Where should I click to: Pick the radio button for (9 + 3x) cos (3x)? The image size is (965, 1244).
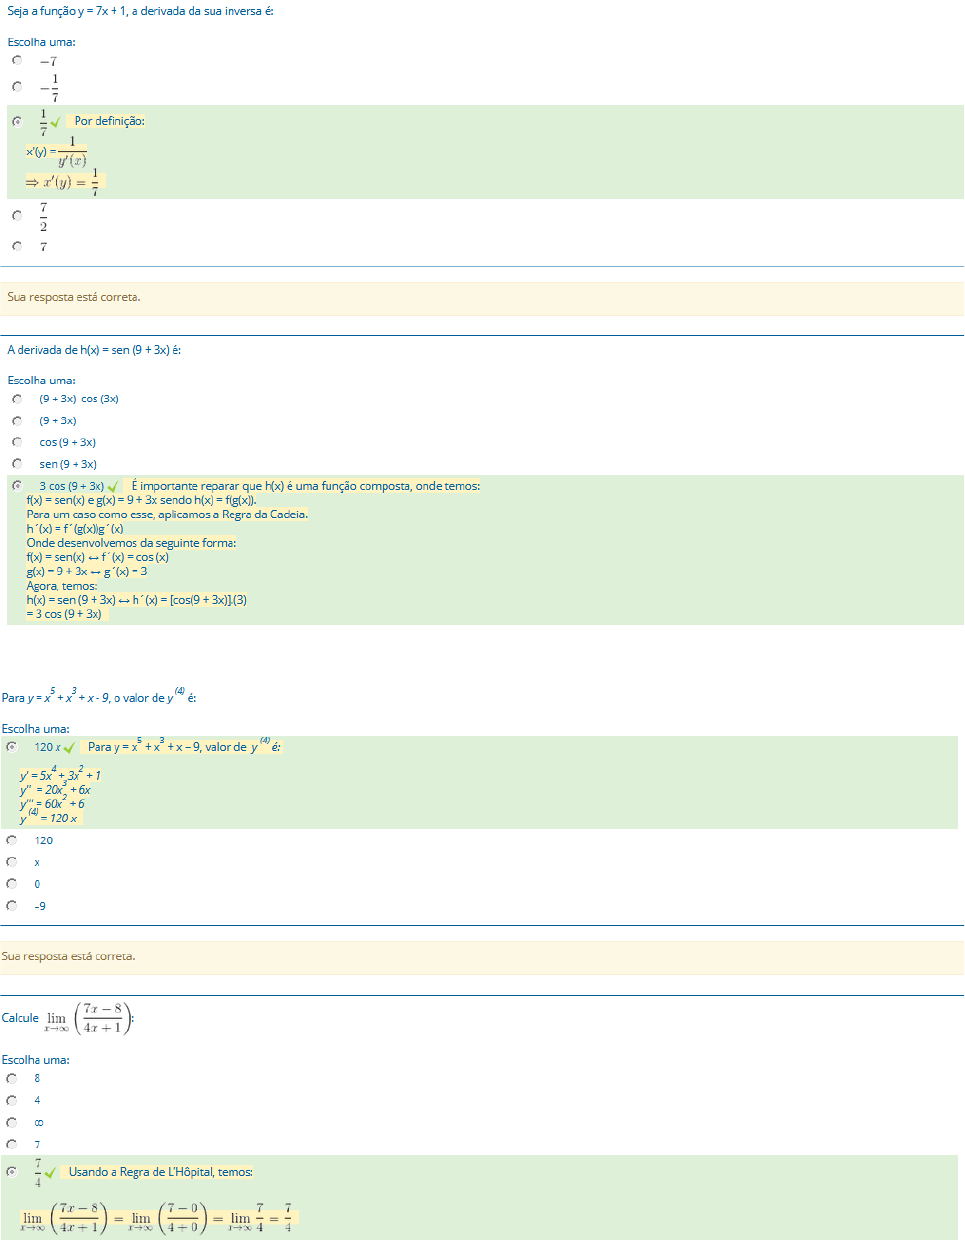point(17,399)
